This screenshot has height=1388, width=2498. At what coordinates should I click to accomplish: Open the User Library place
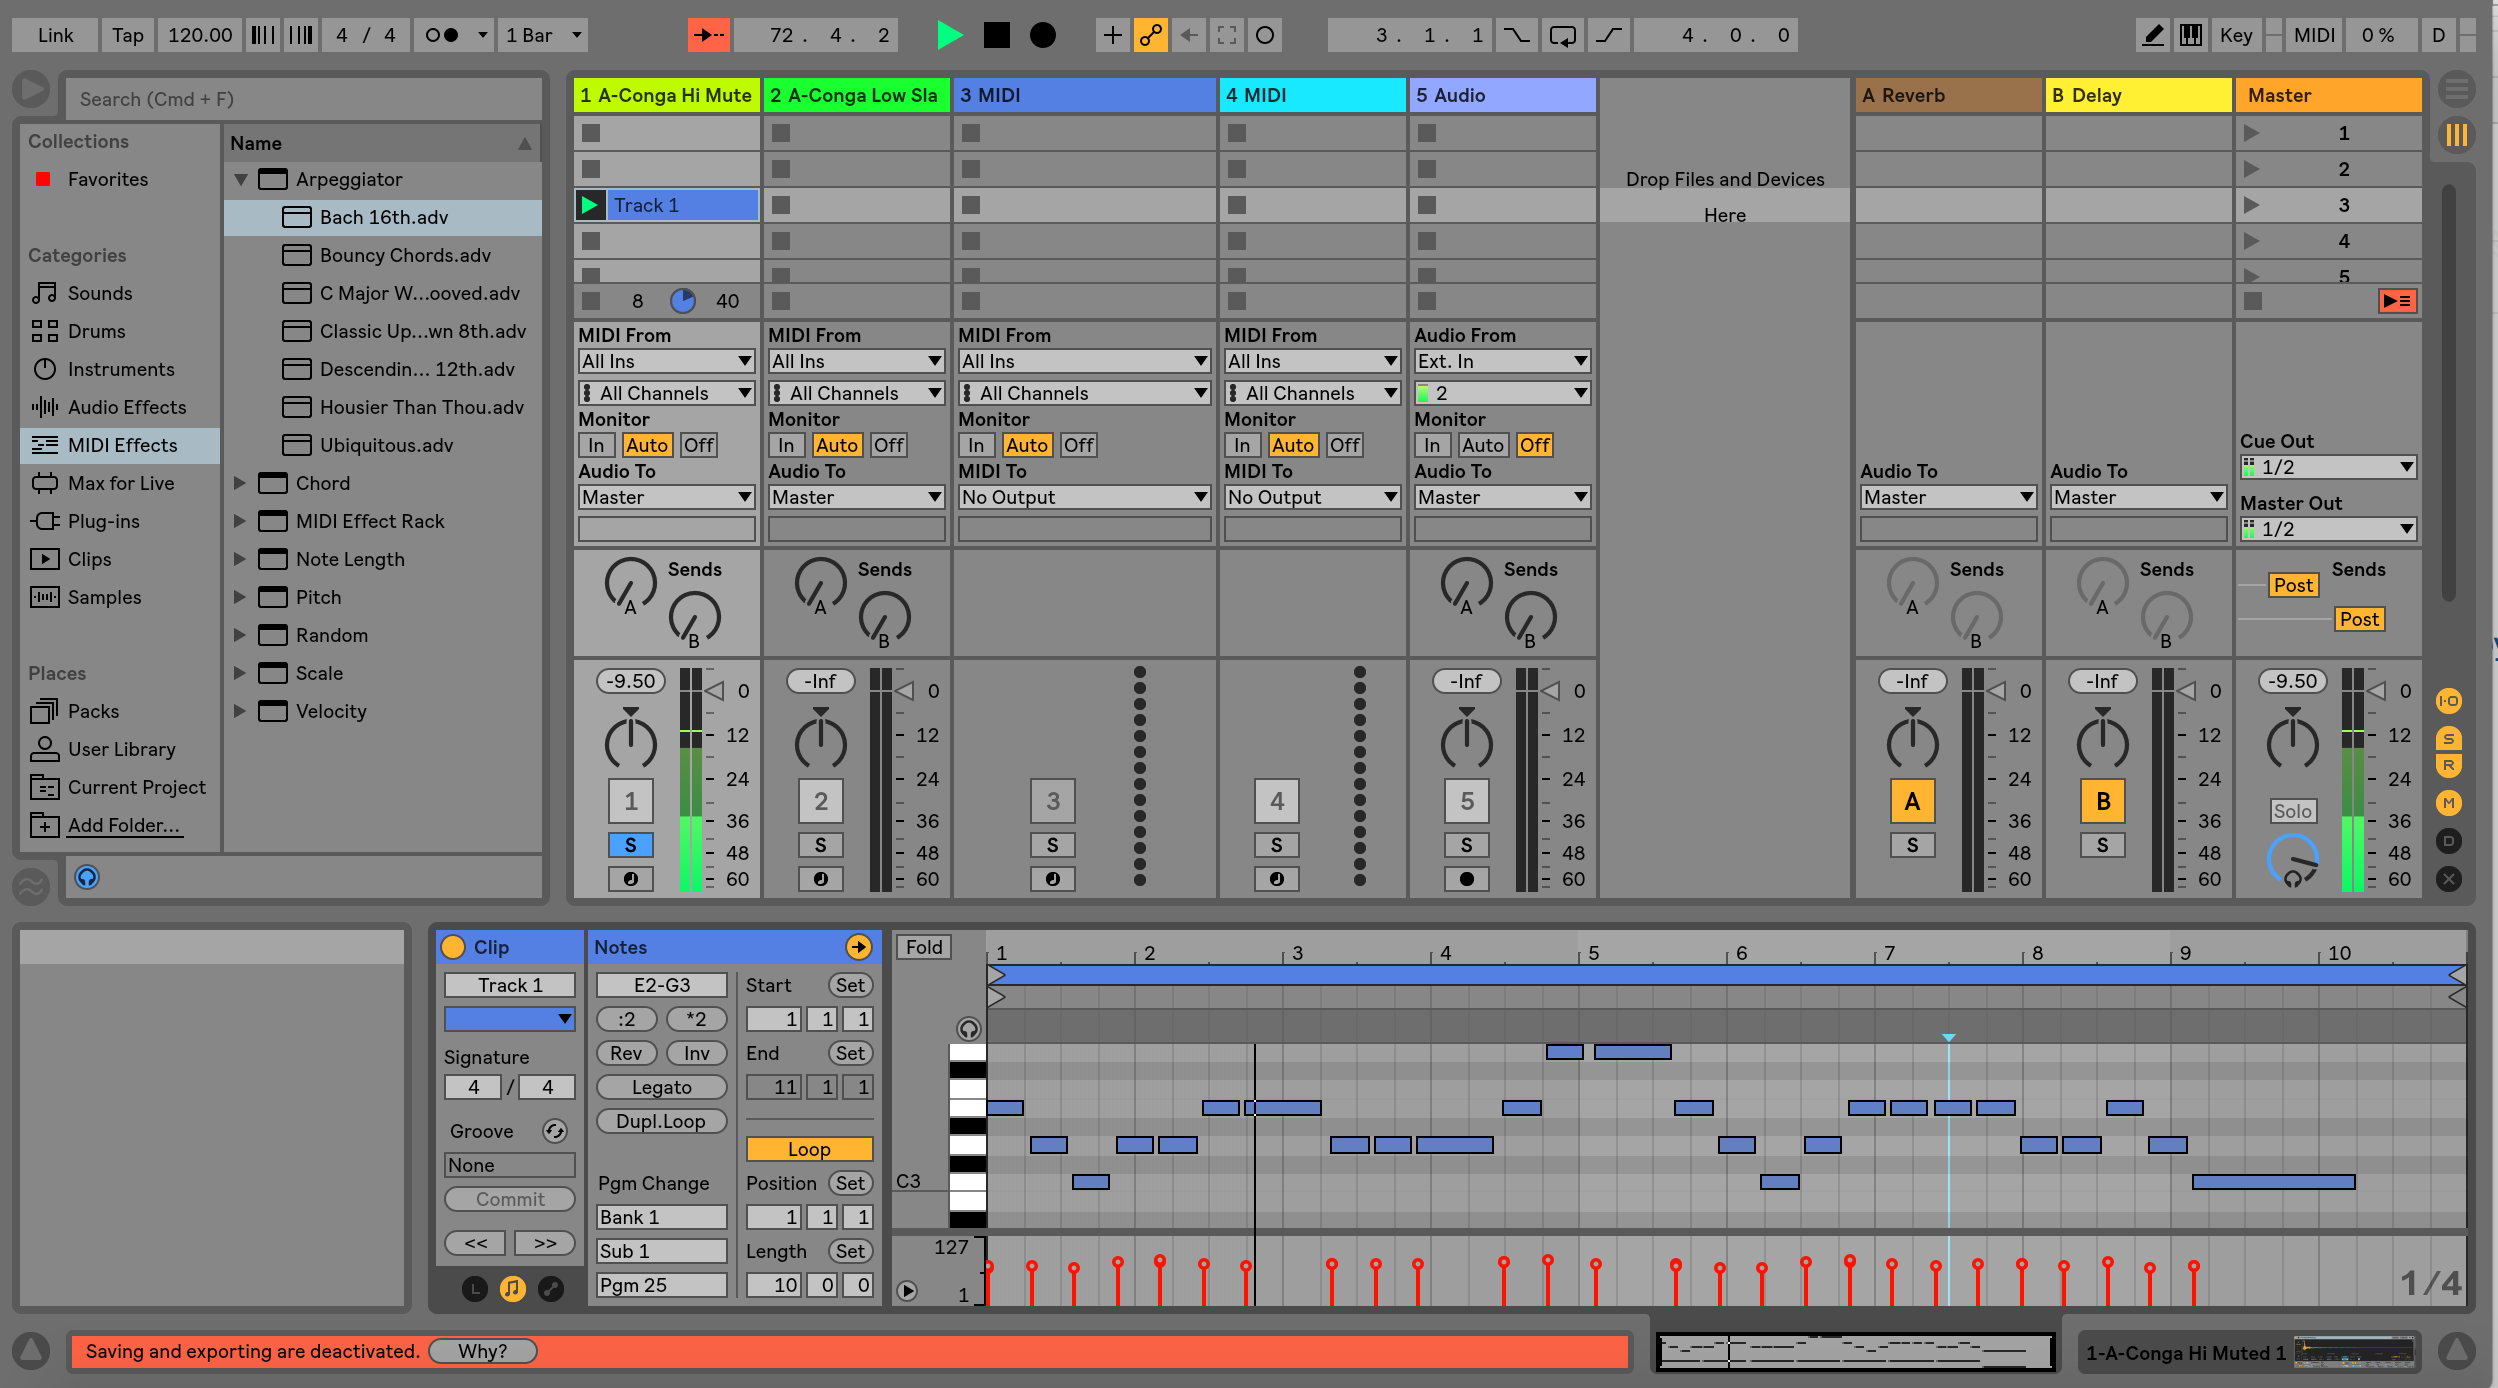coord(121,749)
